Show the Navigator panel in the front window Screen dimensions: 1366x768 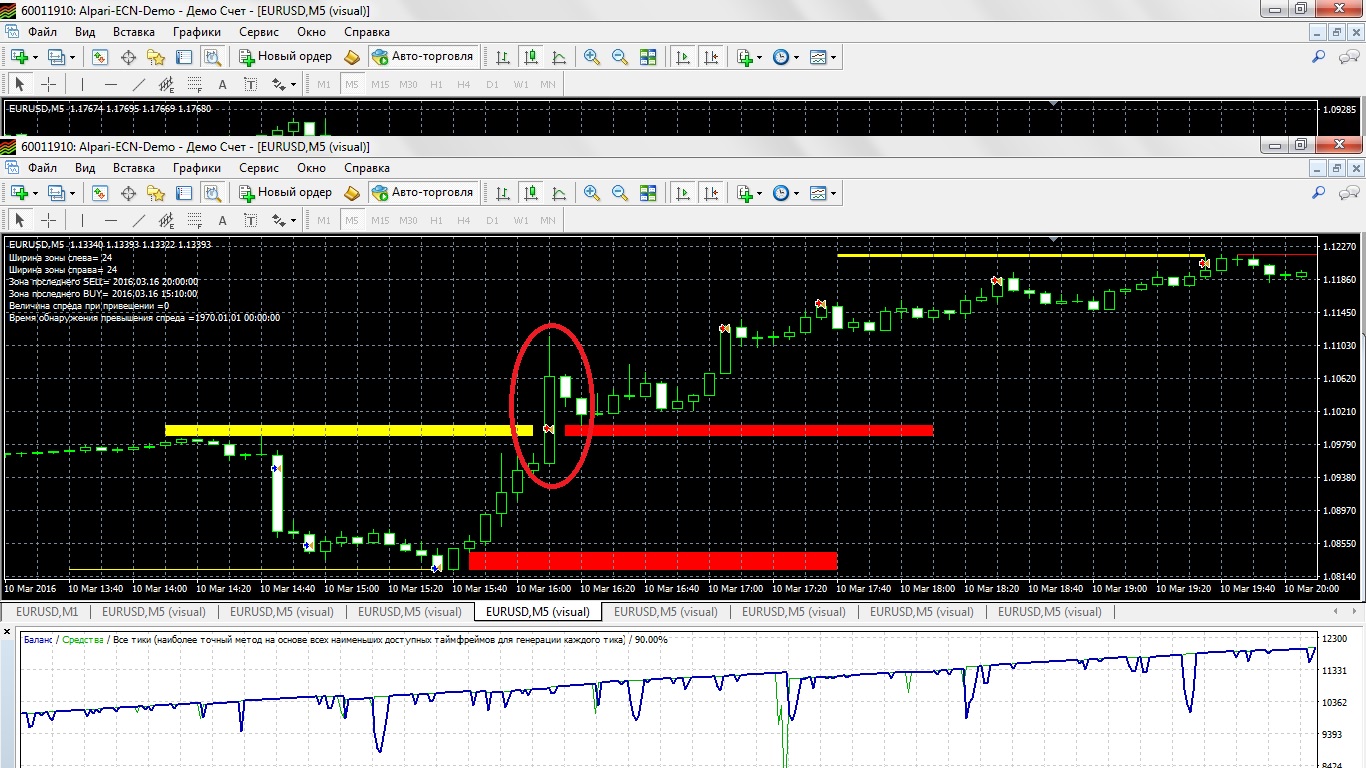[156, 193]
